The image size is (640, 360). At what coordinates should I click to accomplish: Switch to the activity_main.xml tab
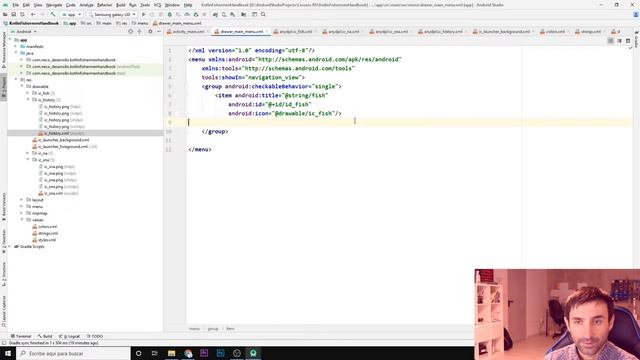point(188,31)
